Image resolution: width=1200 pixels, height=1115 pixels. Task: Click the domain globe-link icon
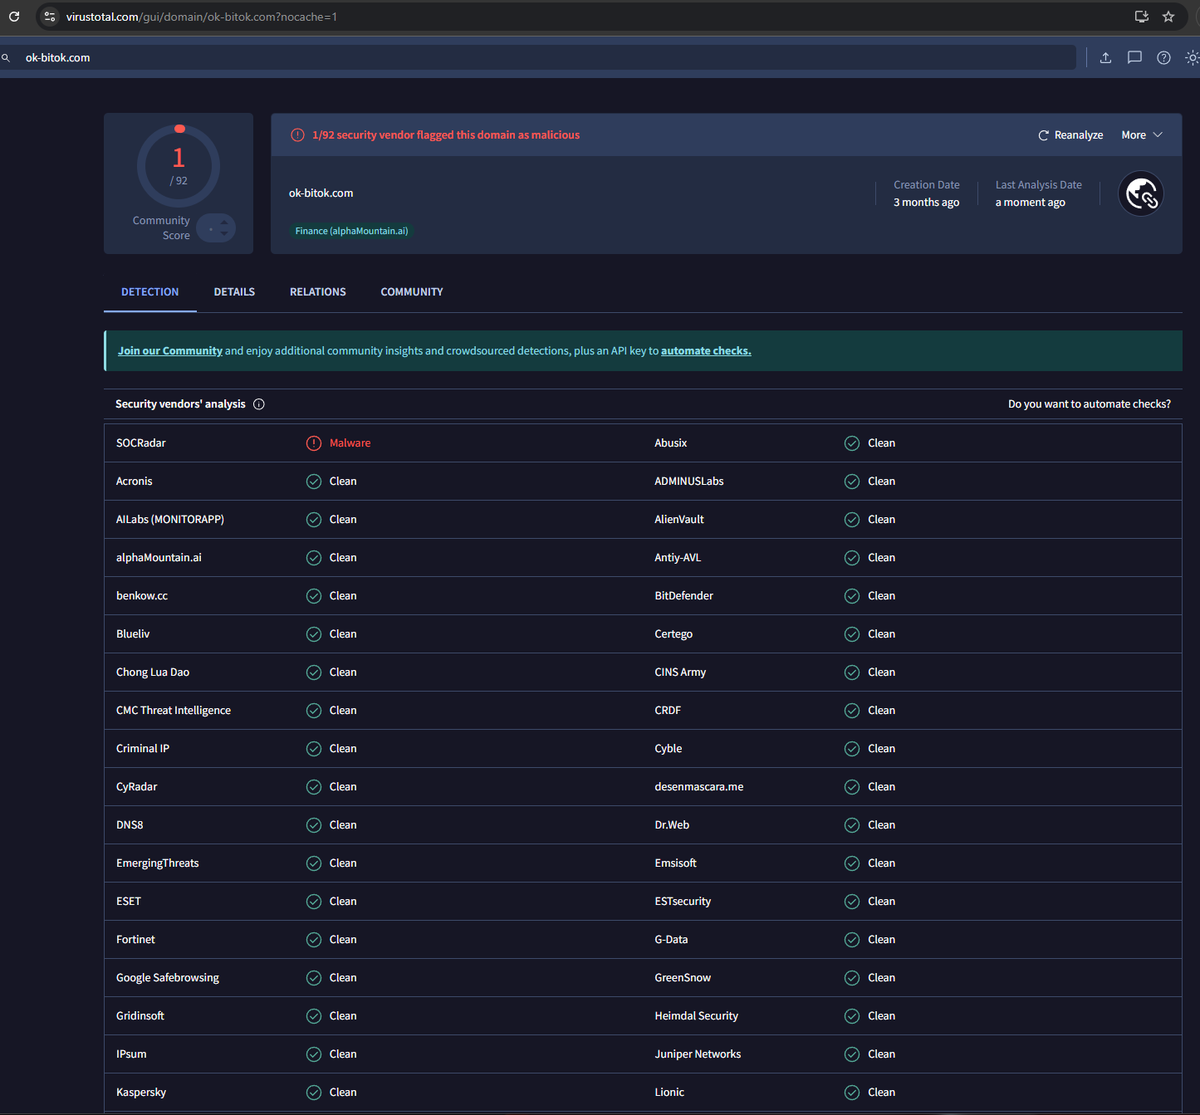[1141, 194]
